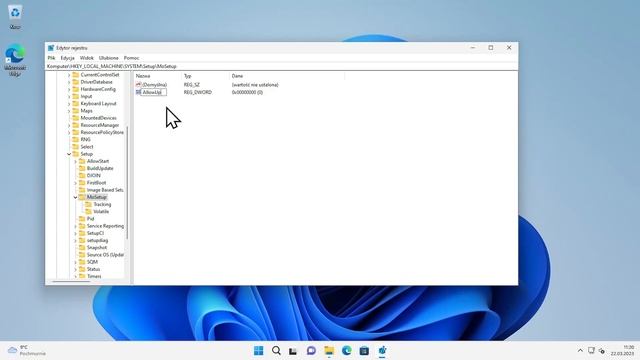Expand the SQM key
The width and height of the screenshot is (640, 360).
coord(76,262)
